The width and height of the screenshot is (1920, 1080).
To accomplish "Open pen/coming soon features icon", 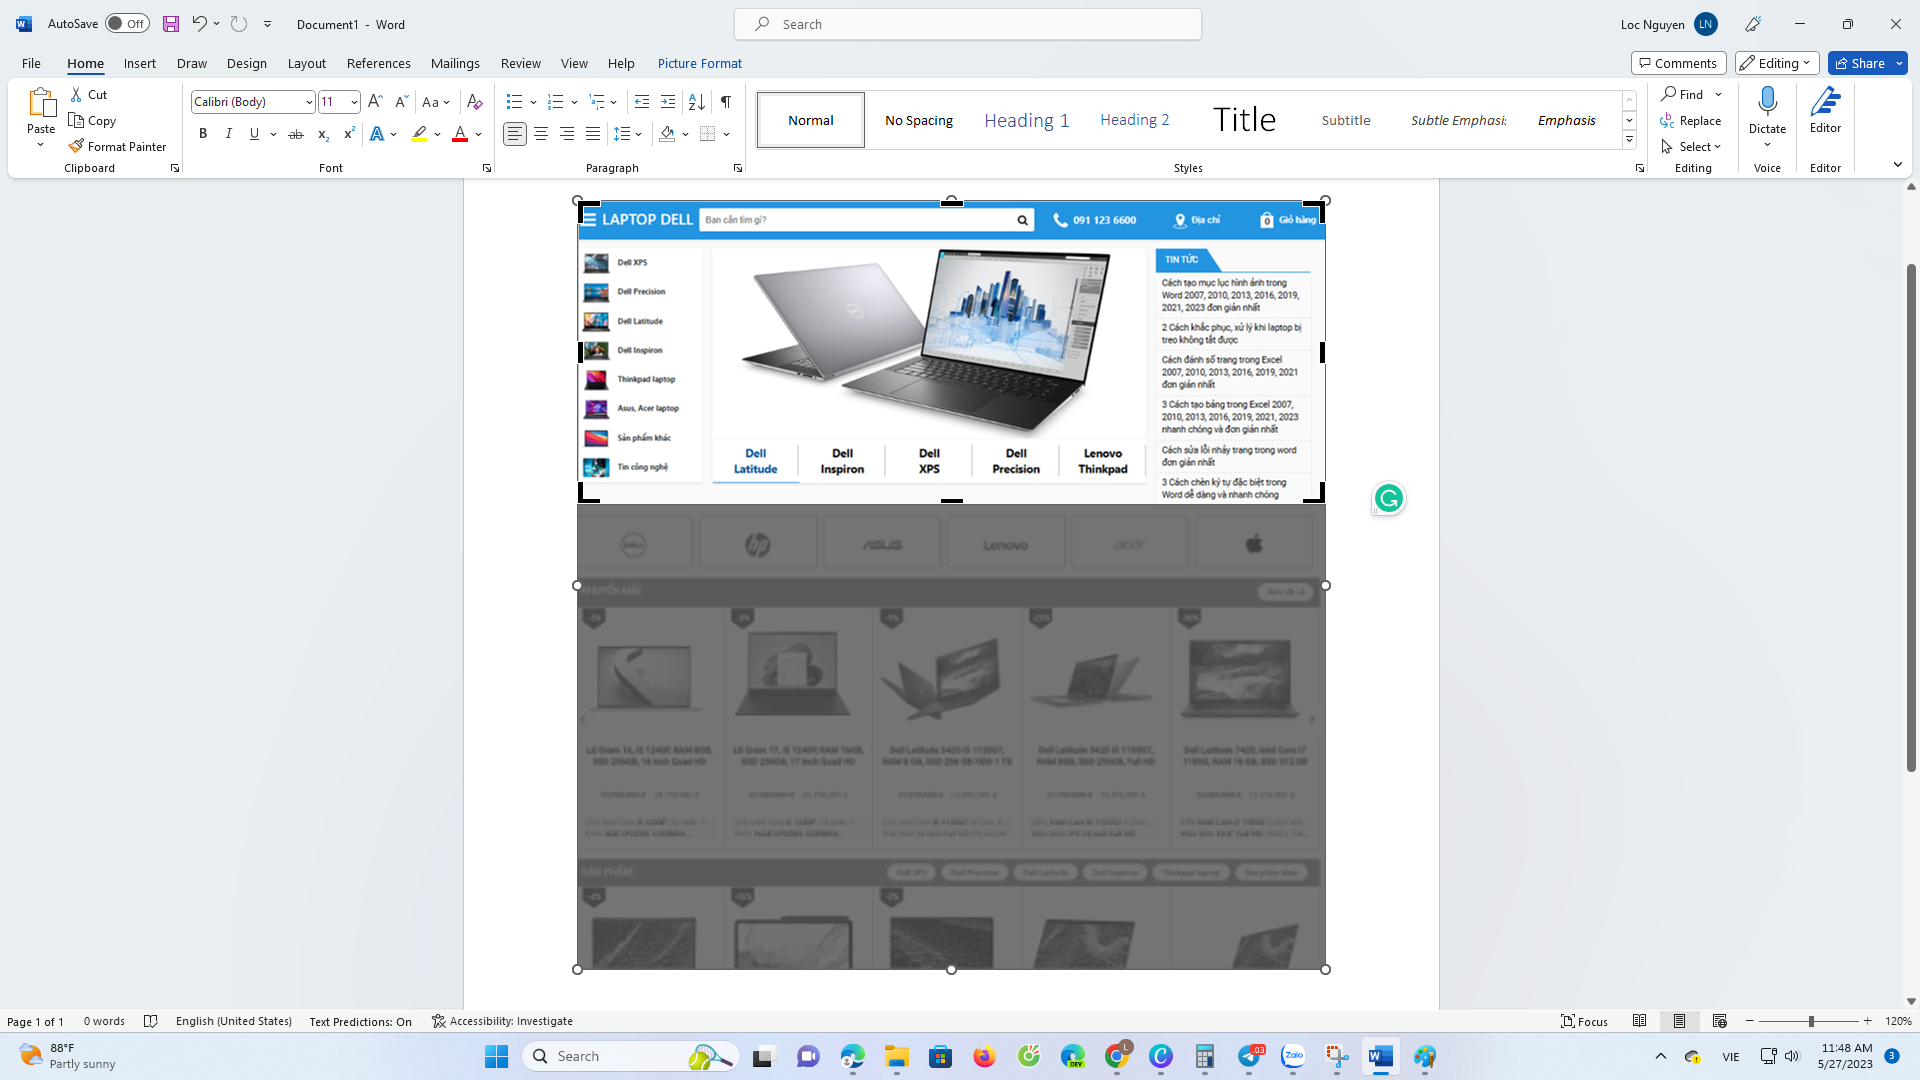I will [1753, 24].
